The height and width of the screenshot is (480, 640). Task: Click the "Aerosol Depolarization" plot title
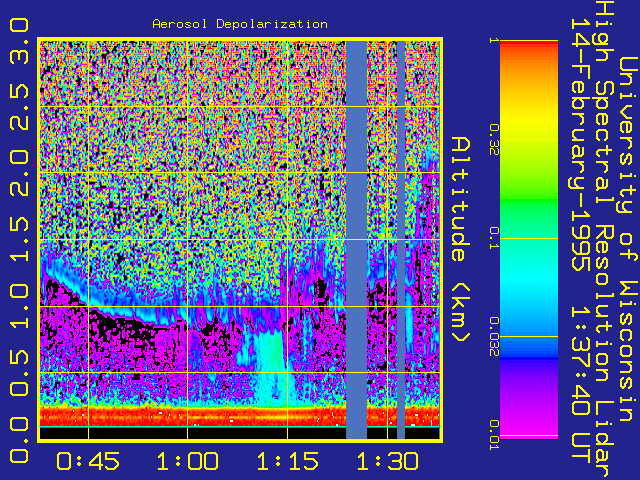(240, 24)
